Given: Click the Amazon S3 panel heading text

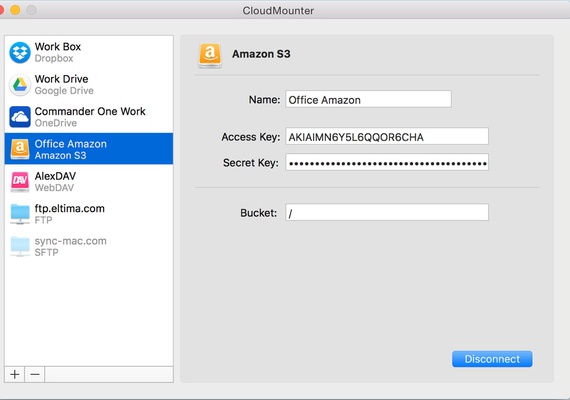Looking at the screenshot, I should click(x=261, y=54).
